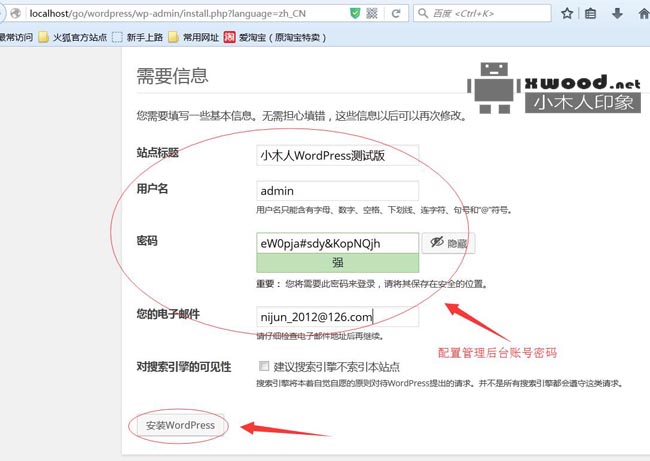Open the downloads arrow icon
This screenshot has width=650, height=461.
[617, 14]
